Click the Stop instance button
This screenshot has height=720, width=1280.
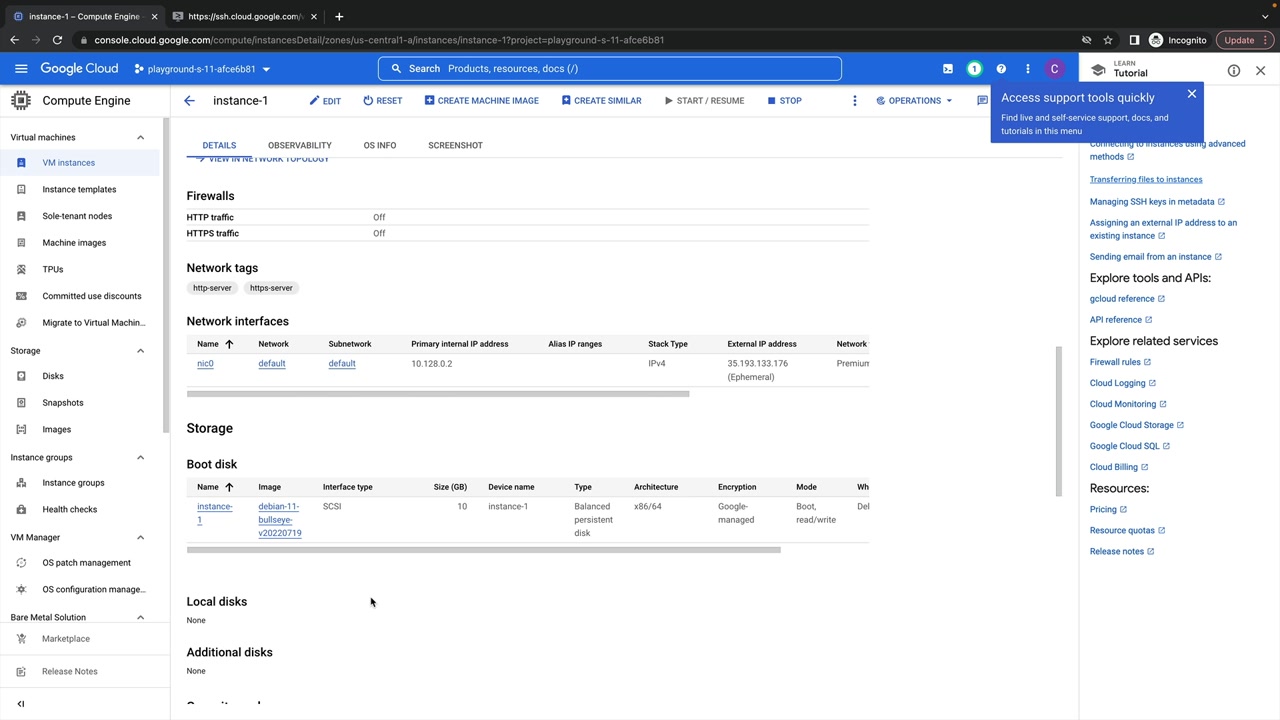tap(784, 101)
